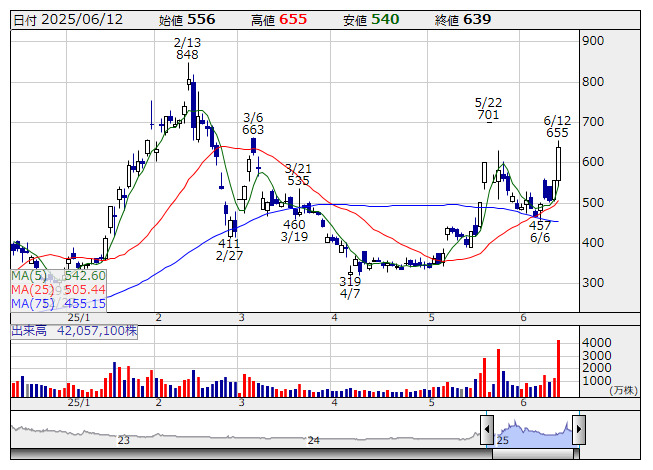Click the 2/13 848 peak annotation
This screenshot has width=653, height=470.
click(x=187, y=49)
